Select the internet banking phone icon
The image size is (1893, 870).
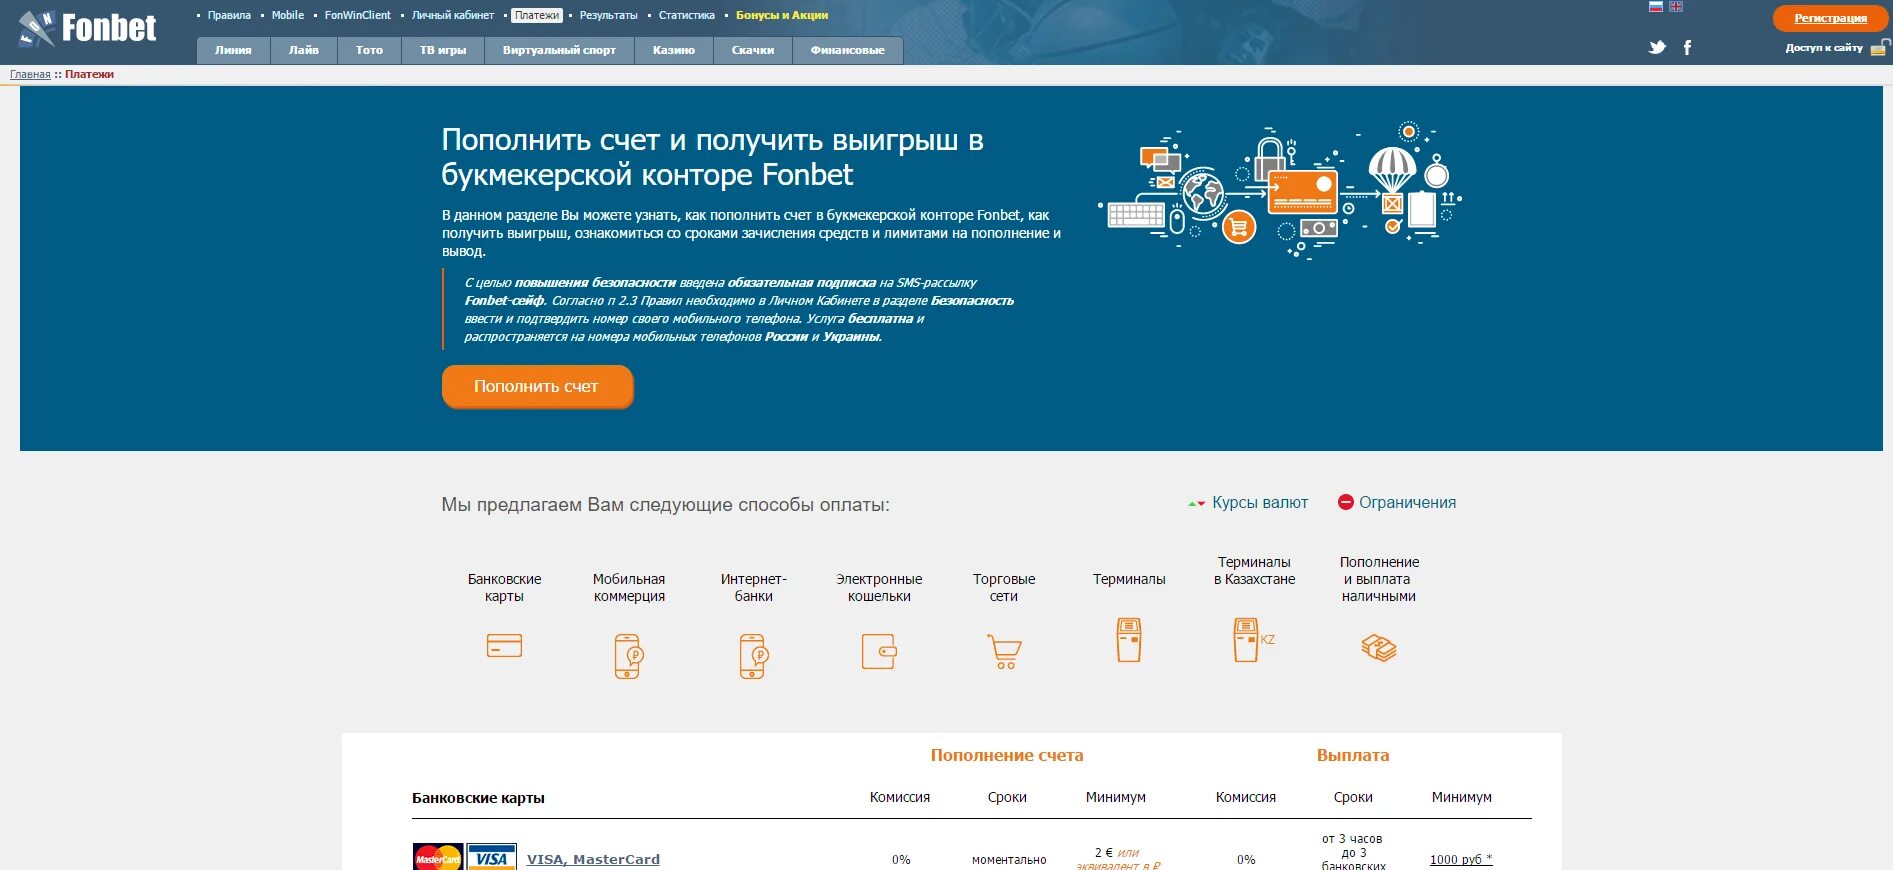click(754, 656)
